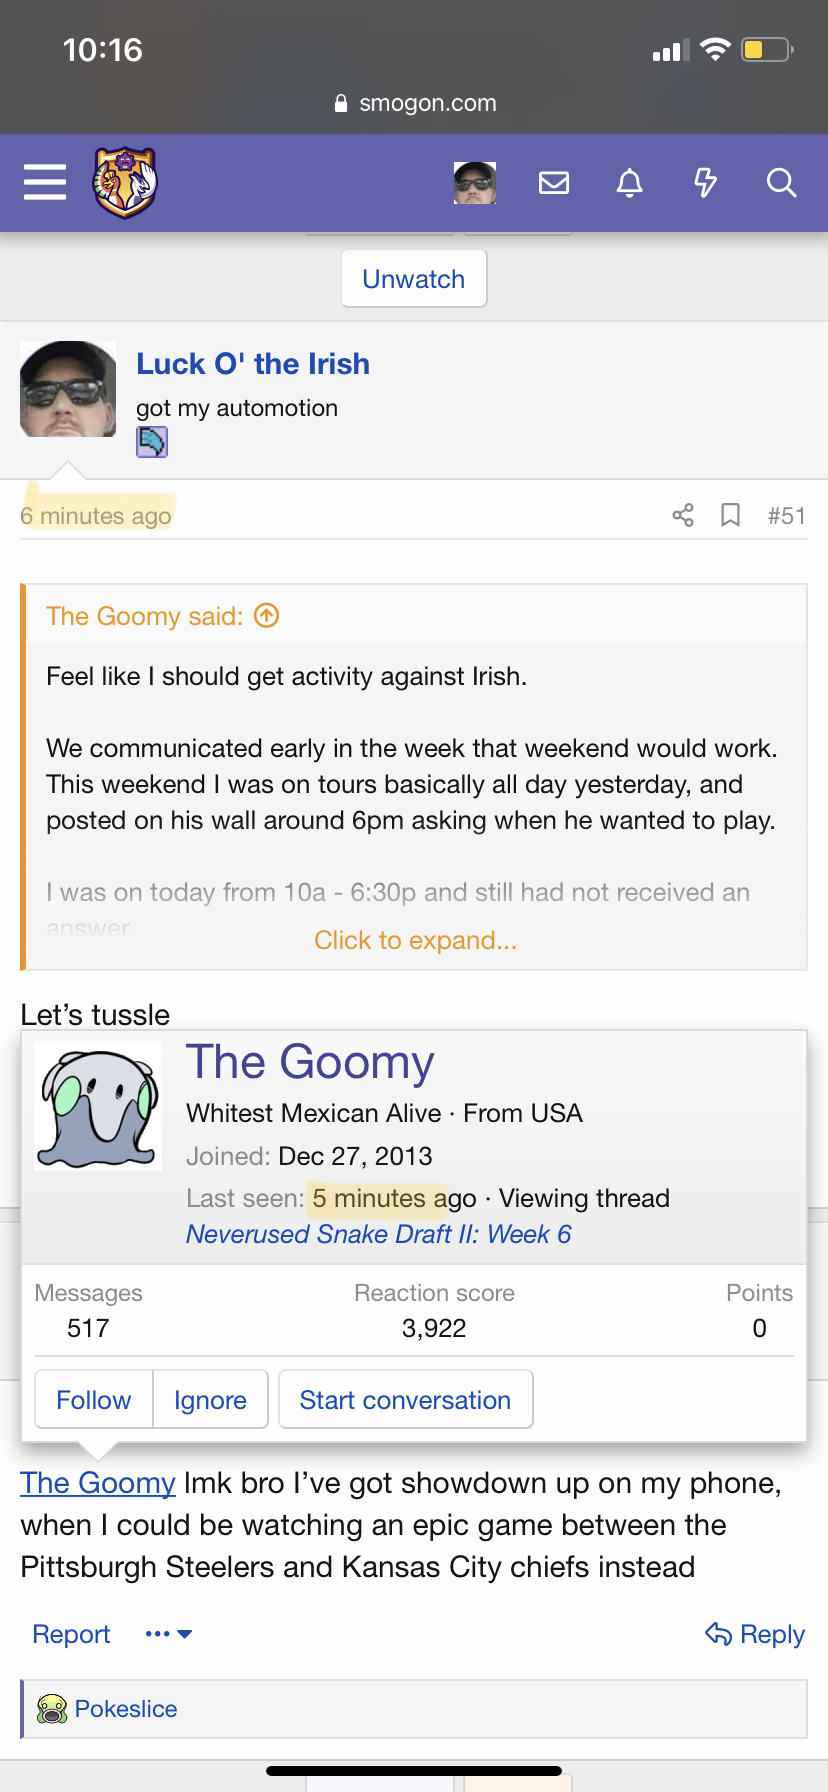Open the inbox envelope icon
Image resolution: width=828 pixels, height=1792 pixels.
point(554,182)
